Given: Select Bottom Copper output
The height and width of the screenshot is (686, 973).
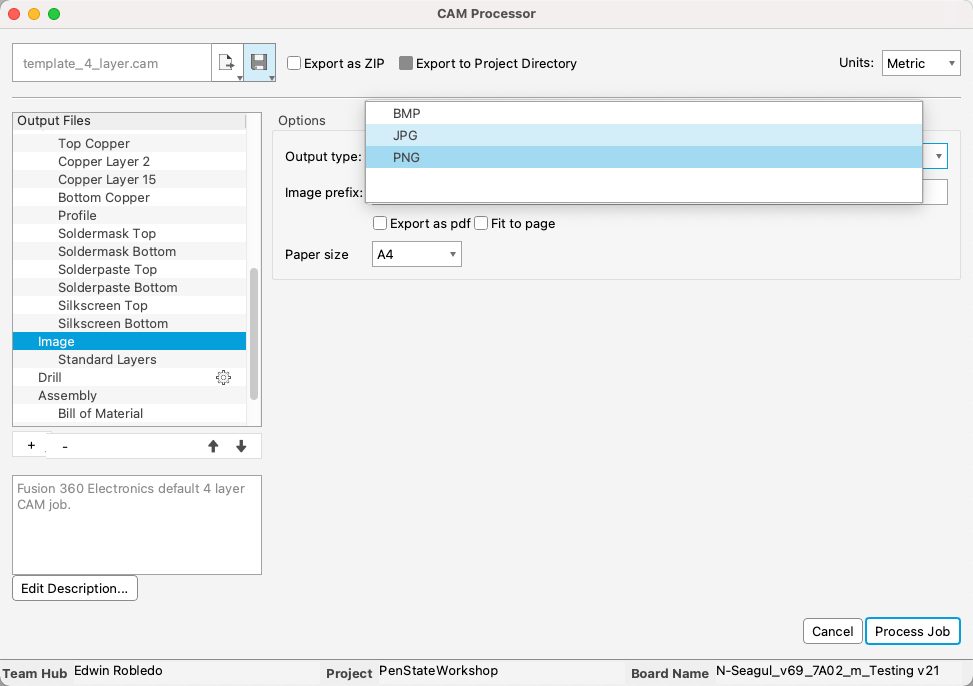Looking at the screenshot, I should (129, 197).
